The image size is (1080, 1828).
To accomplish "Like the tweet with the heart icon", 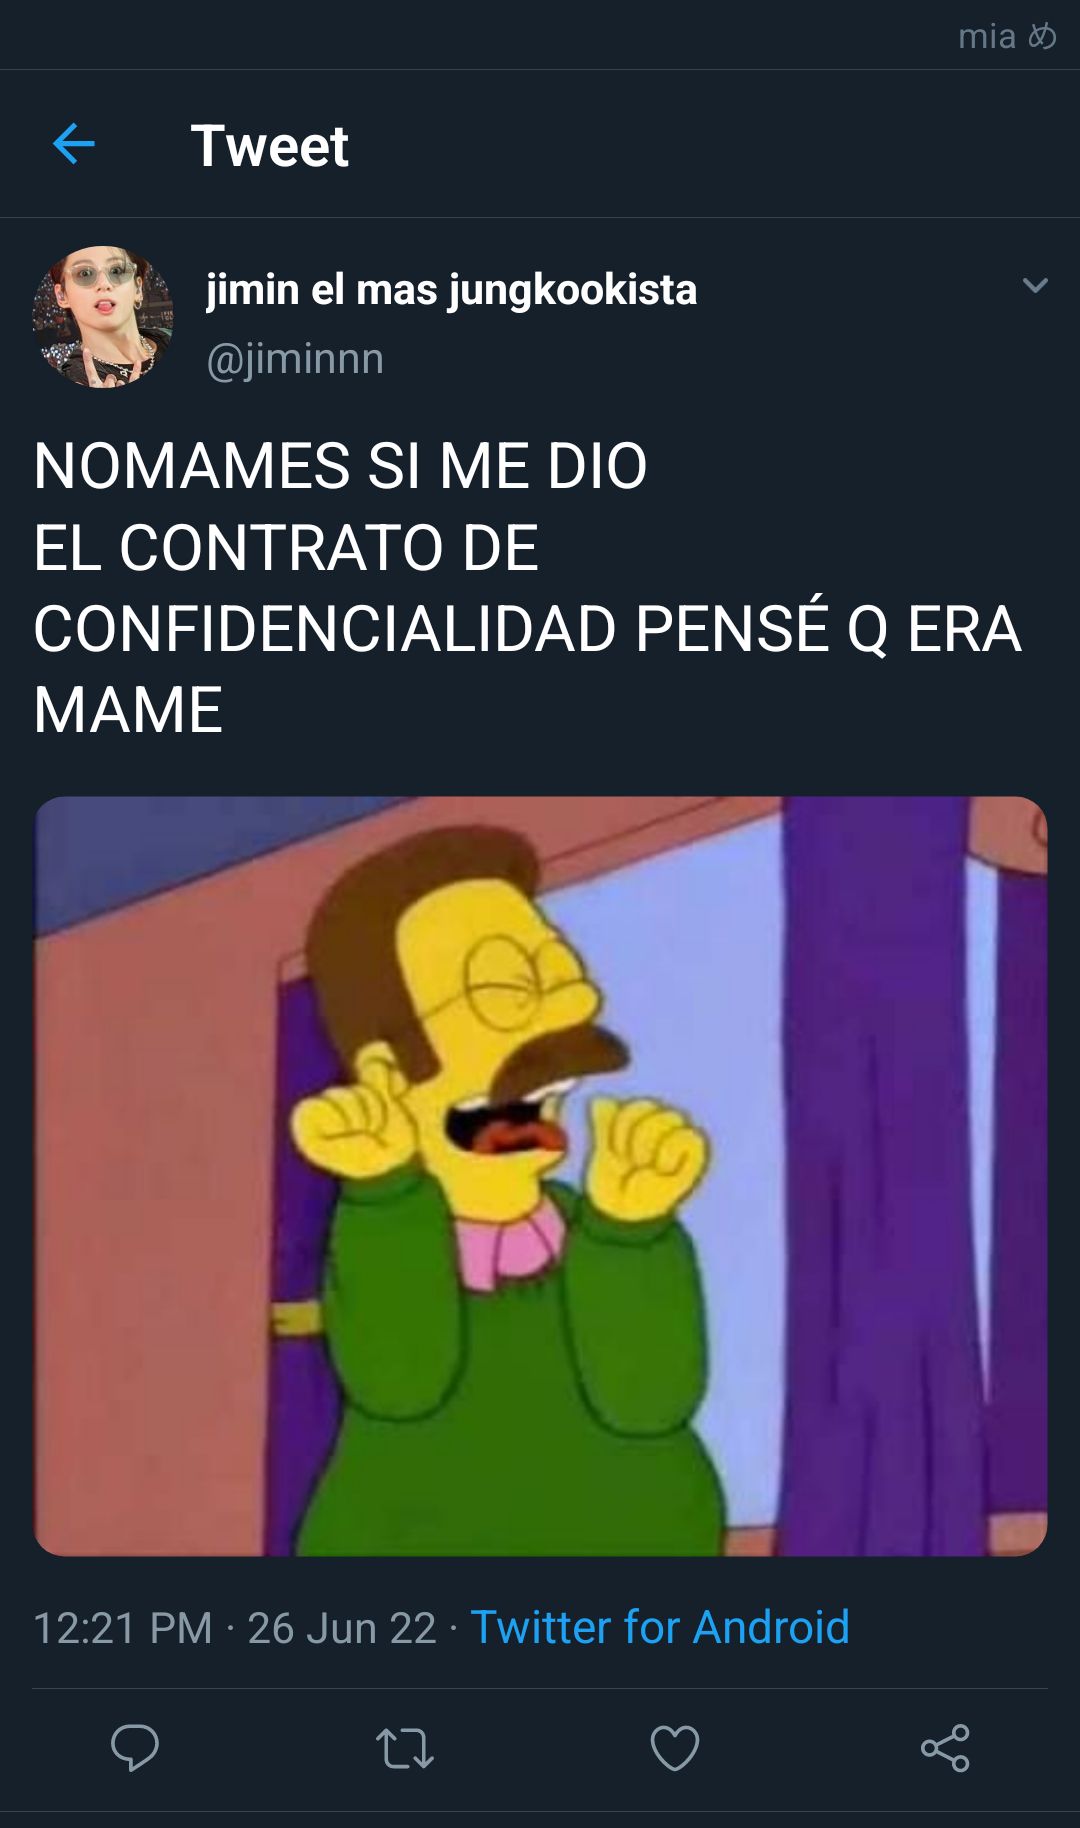I will pyautogui.click(x=675, y=1747).
